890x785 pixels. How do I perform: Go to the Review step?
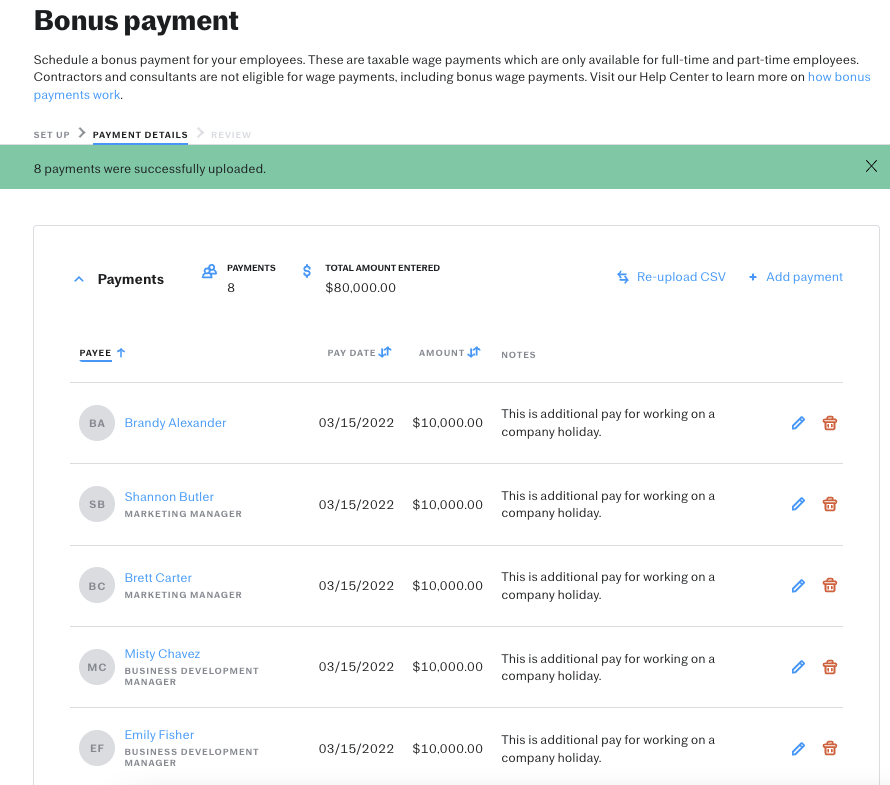[231, 135]
